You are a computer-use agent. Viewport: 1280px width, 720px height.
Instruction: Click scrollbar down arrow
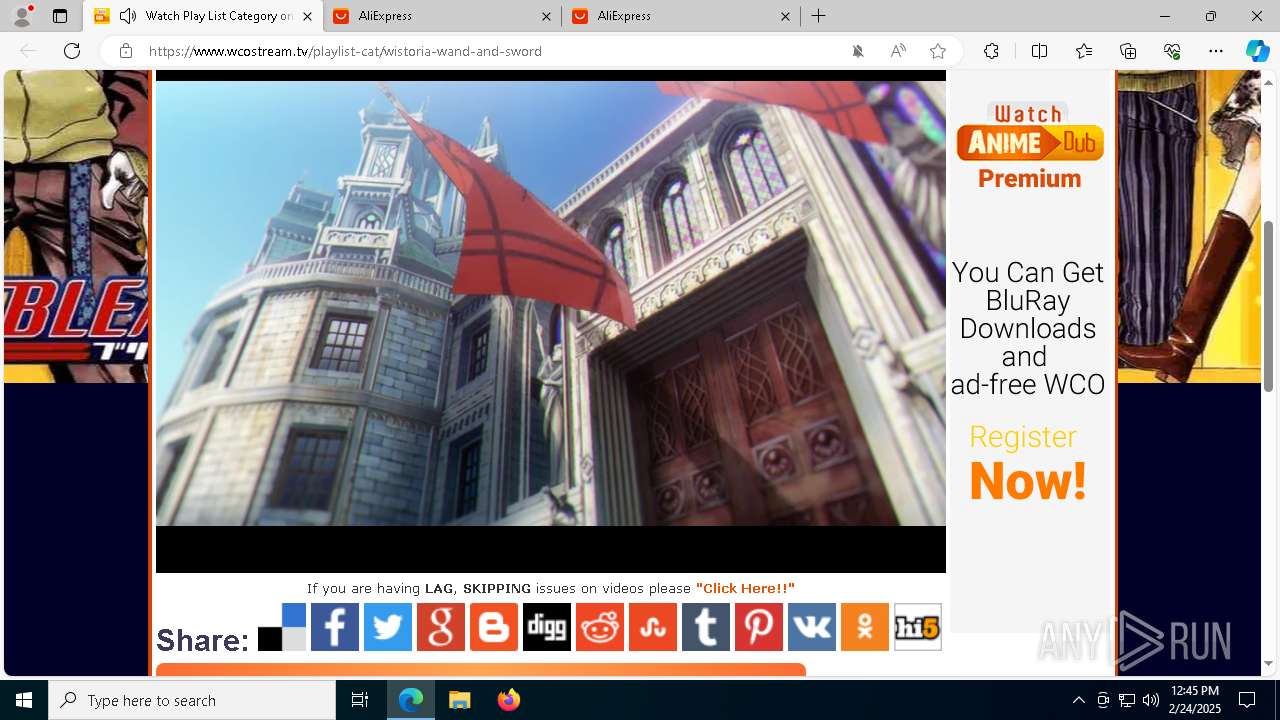[x=1269, y=663]
